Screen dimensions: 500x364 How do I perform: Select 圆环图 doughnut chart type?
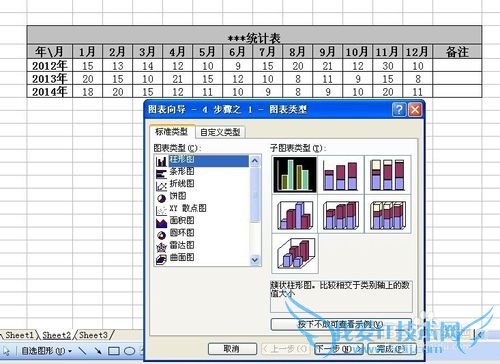(202, 233)
